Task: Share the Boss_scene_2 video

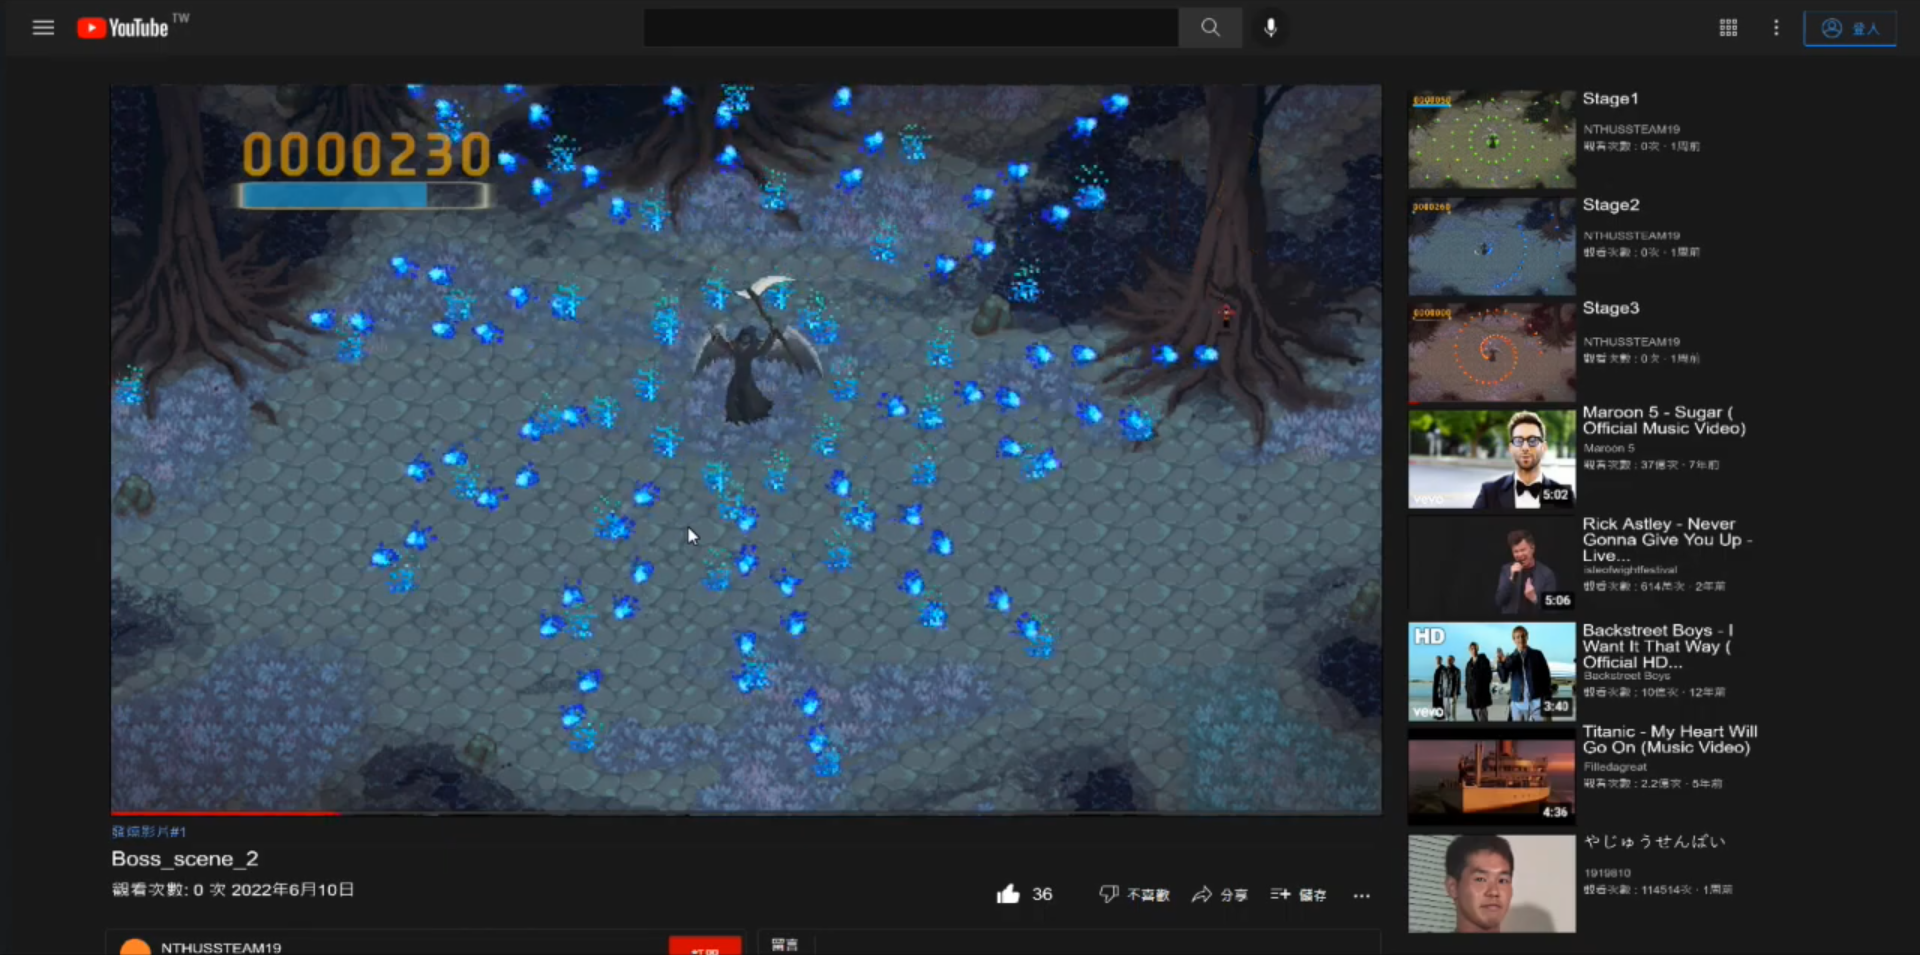Action: click(1219, 894)
